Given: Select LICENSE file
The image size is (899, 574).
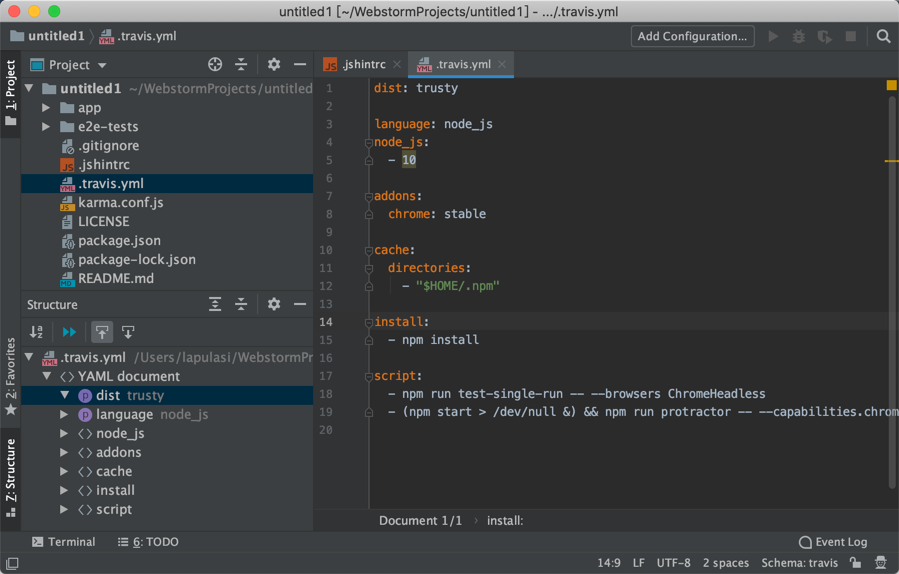Looking at the screenshot, I should coord(167,221).
